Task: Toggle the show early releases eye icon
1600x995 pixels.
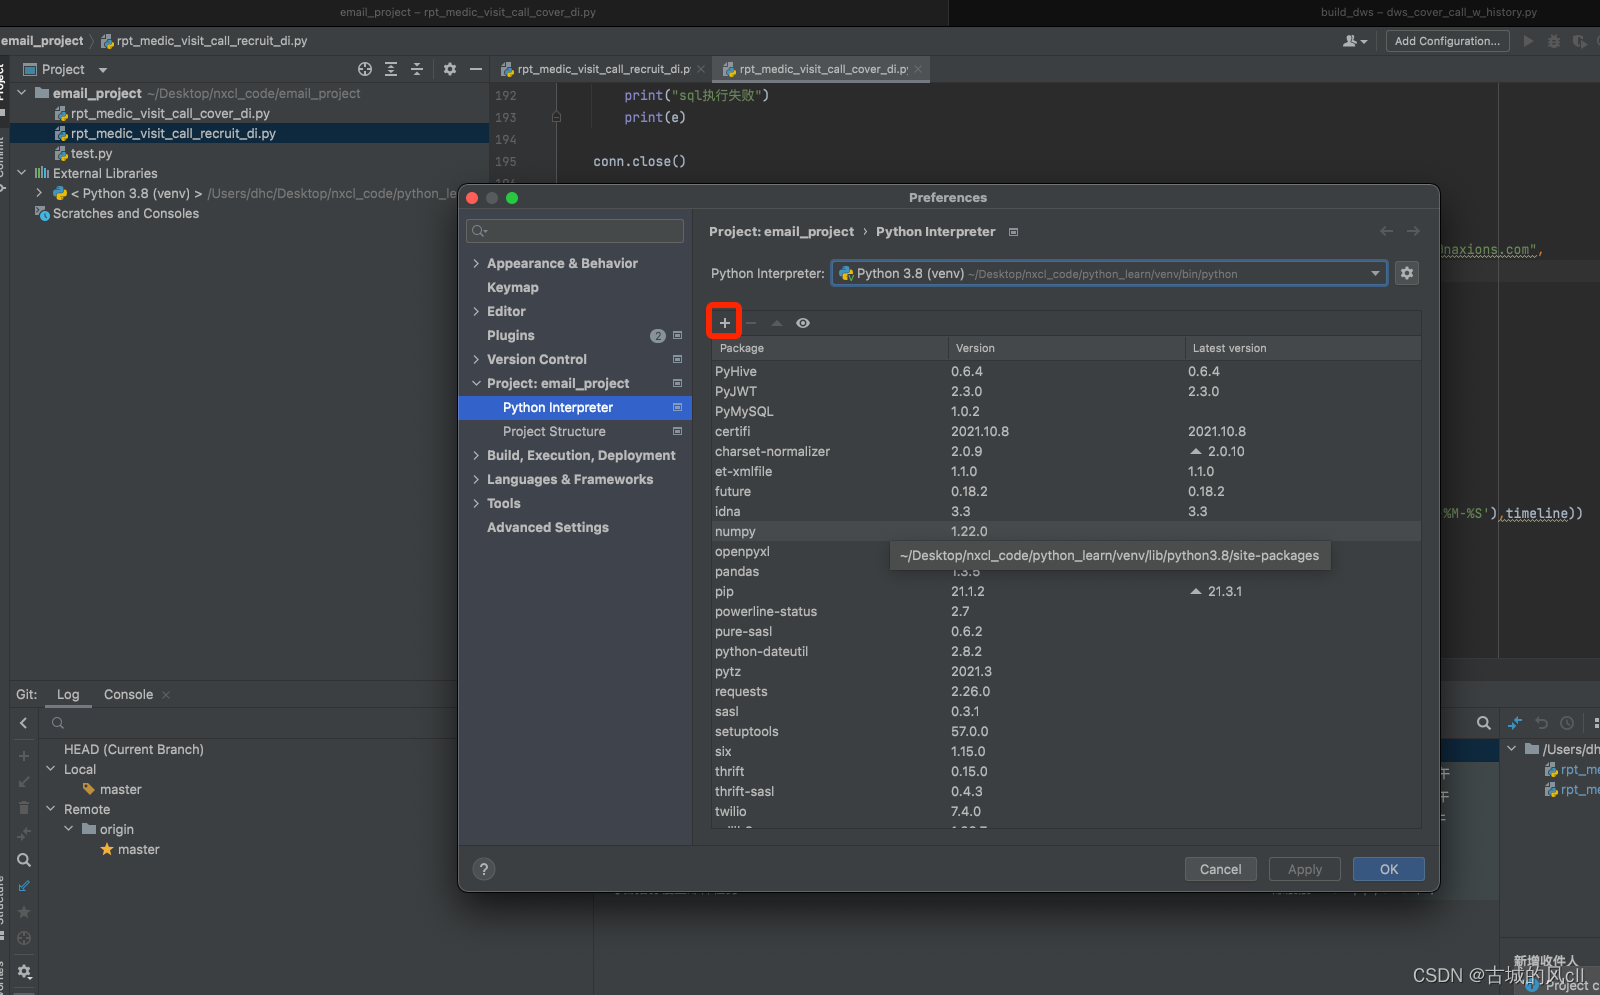Action: pos(803,323)
